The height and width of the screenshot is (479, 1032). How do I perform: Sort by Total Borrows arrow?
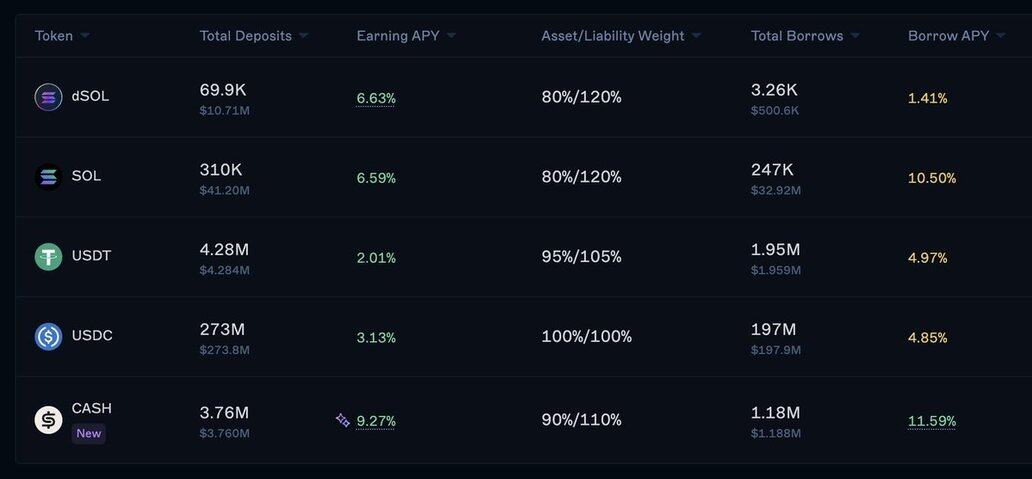pyautogui.click(x=855, y=36)
